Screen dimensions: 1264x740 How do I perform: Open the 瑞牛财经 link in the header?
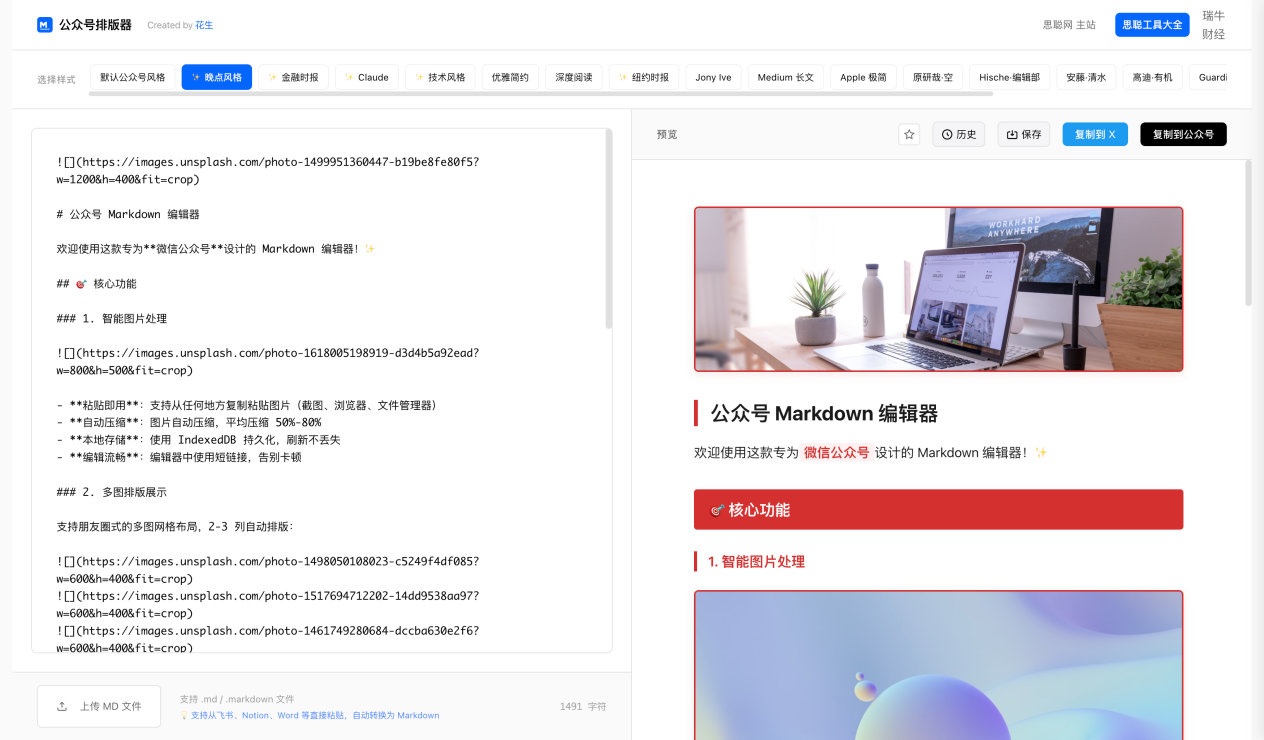pos(1213,25)
